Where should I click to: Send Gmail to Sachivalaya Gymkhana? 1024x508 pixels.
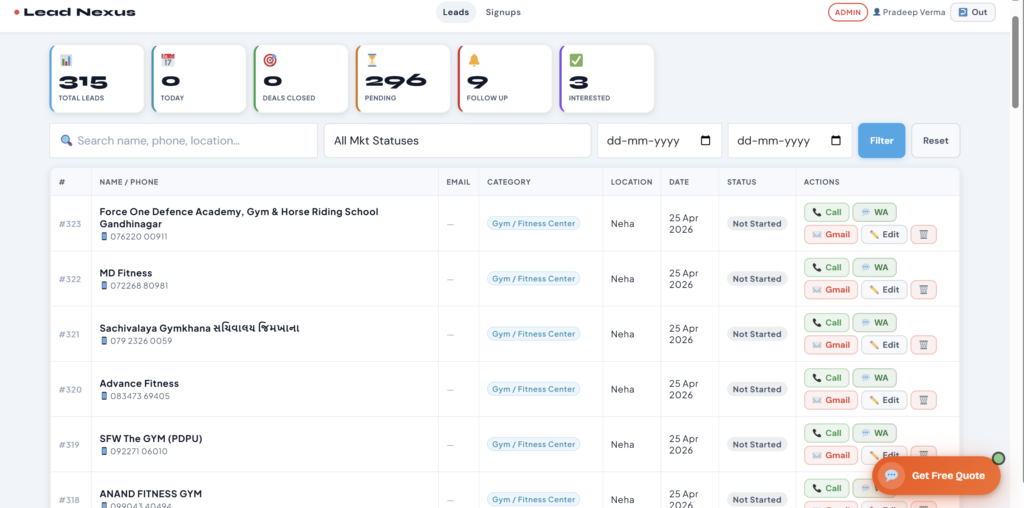(831, 345)
